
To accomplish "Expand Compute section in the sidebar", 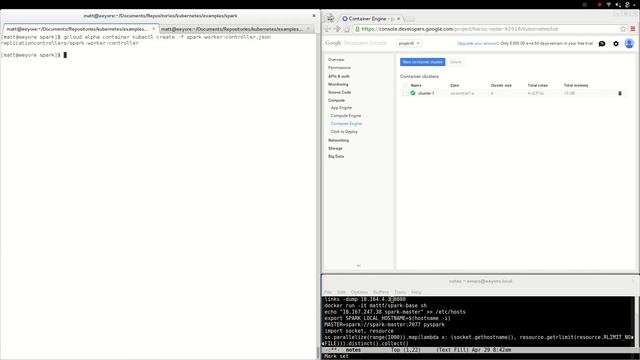I will pos(336,100).
